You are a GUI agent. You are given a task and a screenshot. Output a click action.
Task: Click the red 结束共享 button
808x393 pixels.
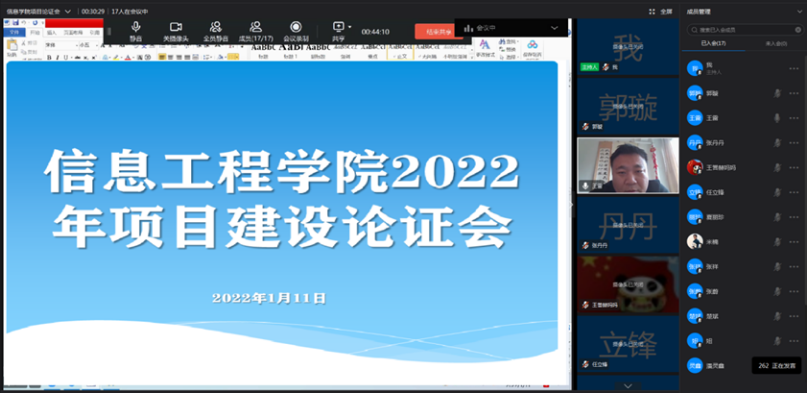click(x=439, y=31)
